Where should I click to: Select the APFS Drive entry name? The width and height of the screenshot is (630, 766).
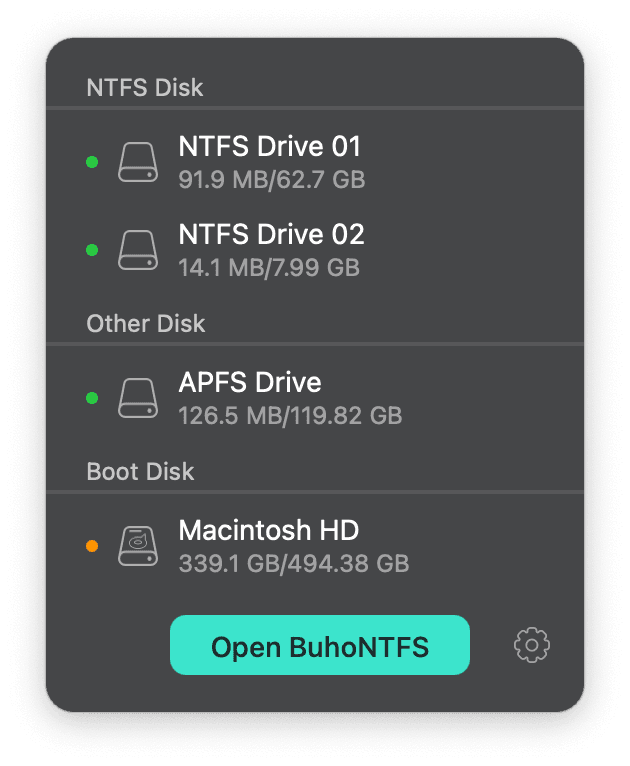pos(250,383)
